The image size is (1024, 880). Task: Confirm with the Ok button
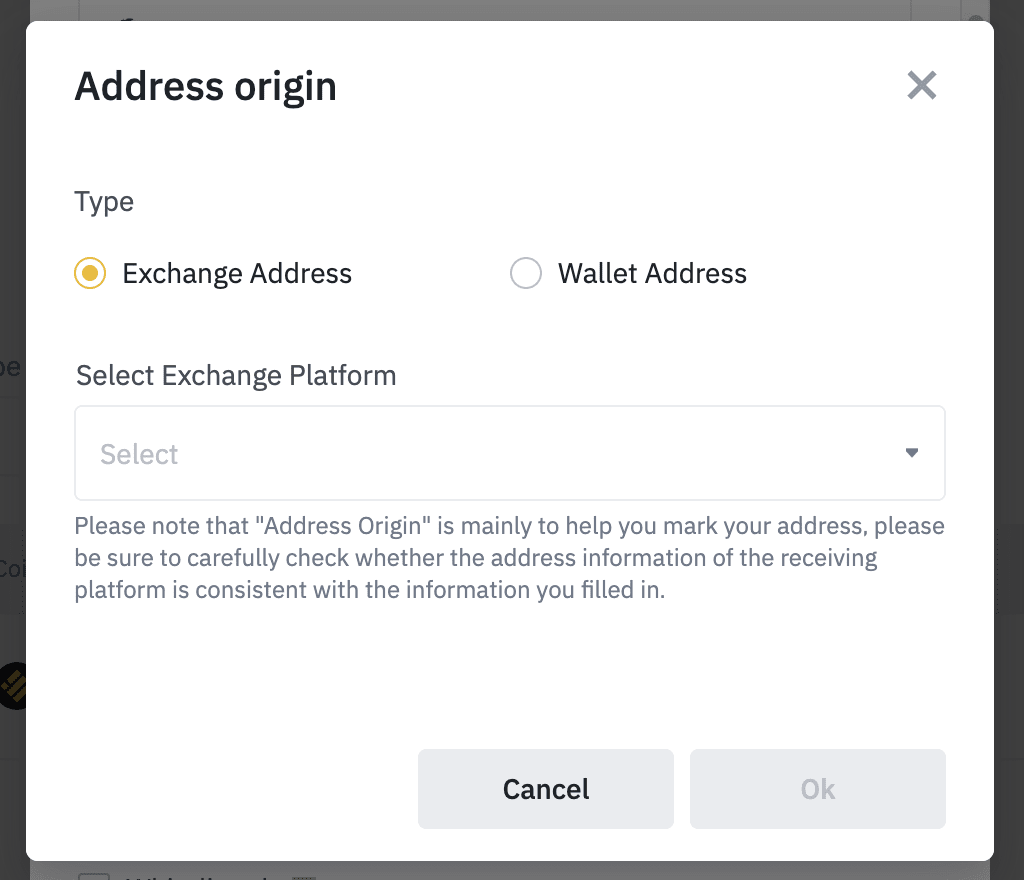817,789
